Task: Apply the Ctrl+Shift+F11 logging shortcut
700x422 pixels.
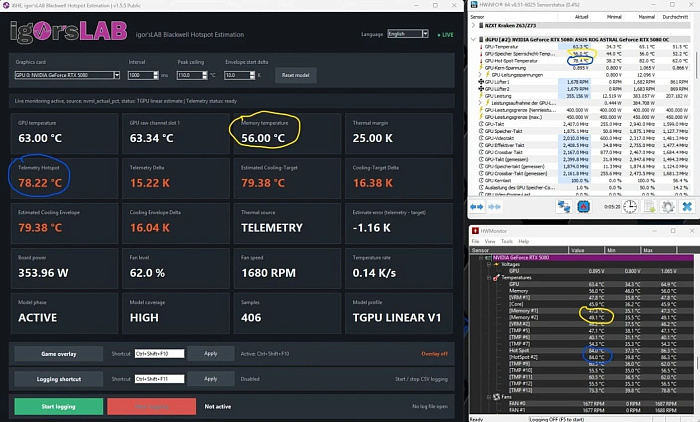Action: point(211,379)
